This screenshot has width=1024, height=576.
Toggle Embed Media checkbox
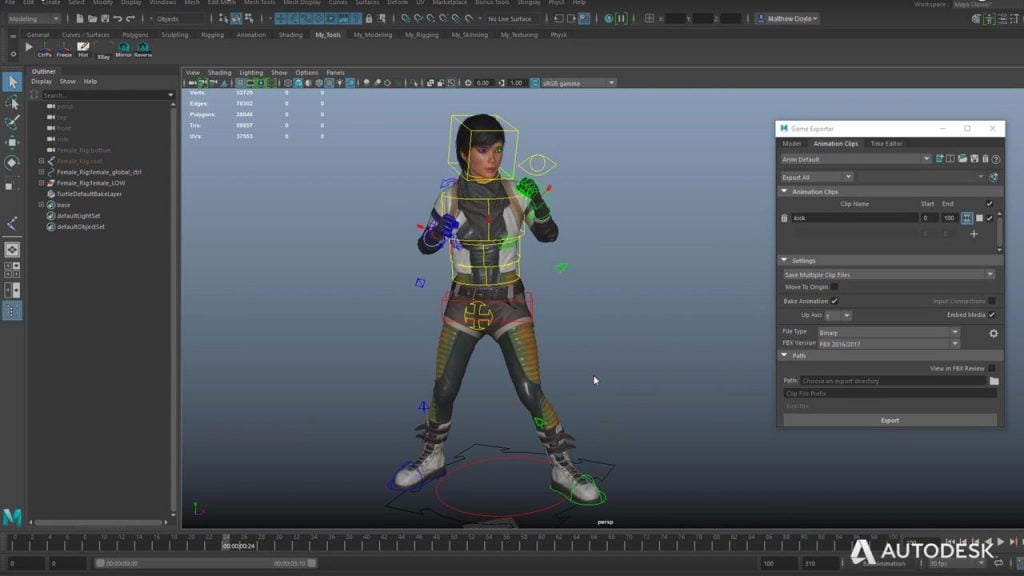pyautogui.click(x=991, y=315)
